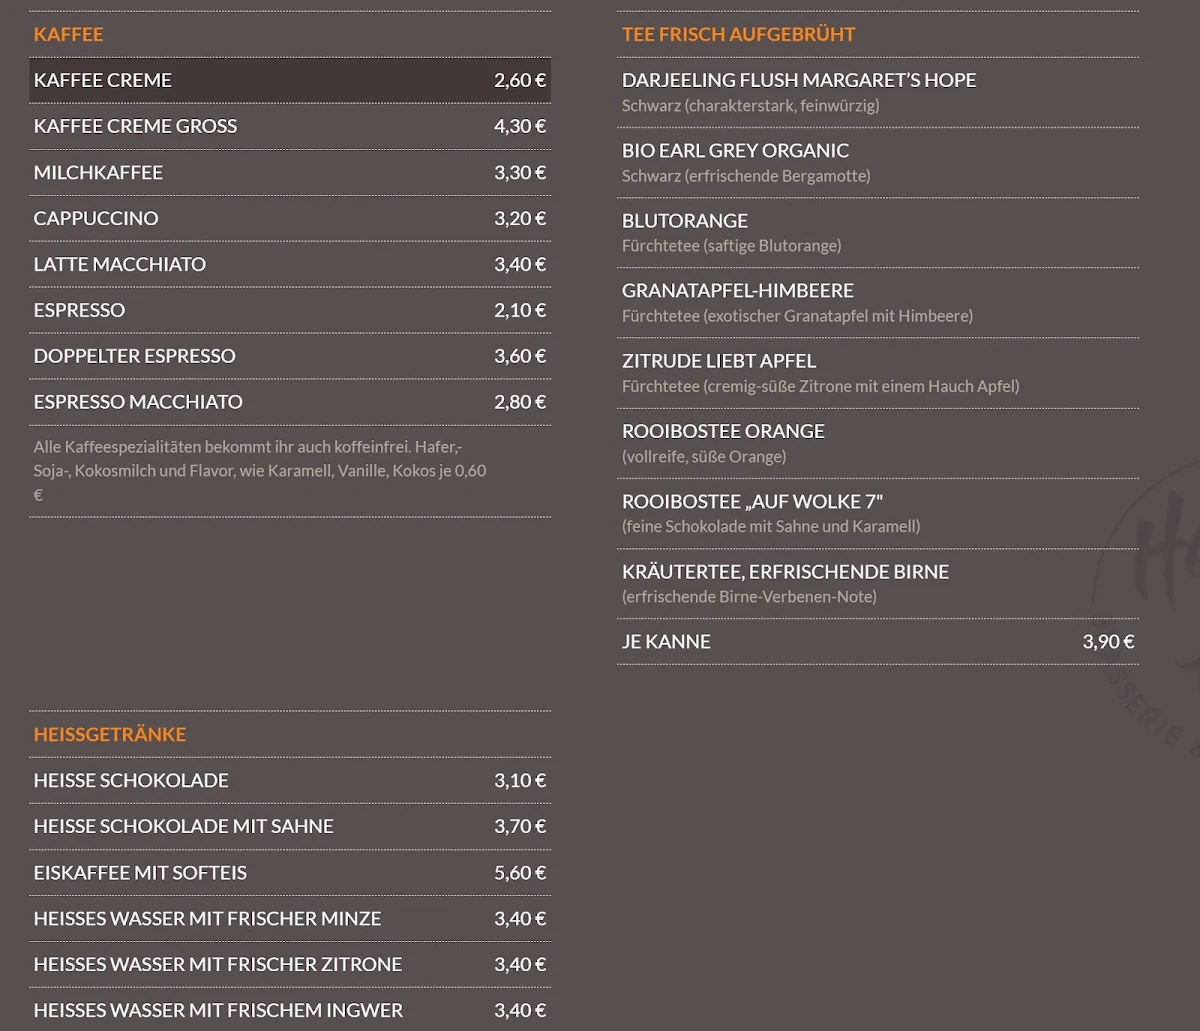
Task: Click the GRANATAPFEL-HIMBEERE tea item
Action: point(878,302)
